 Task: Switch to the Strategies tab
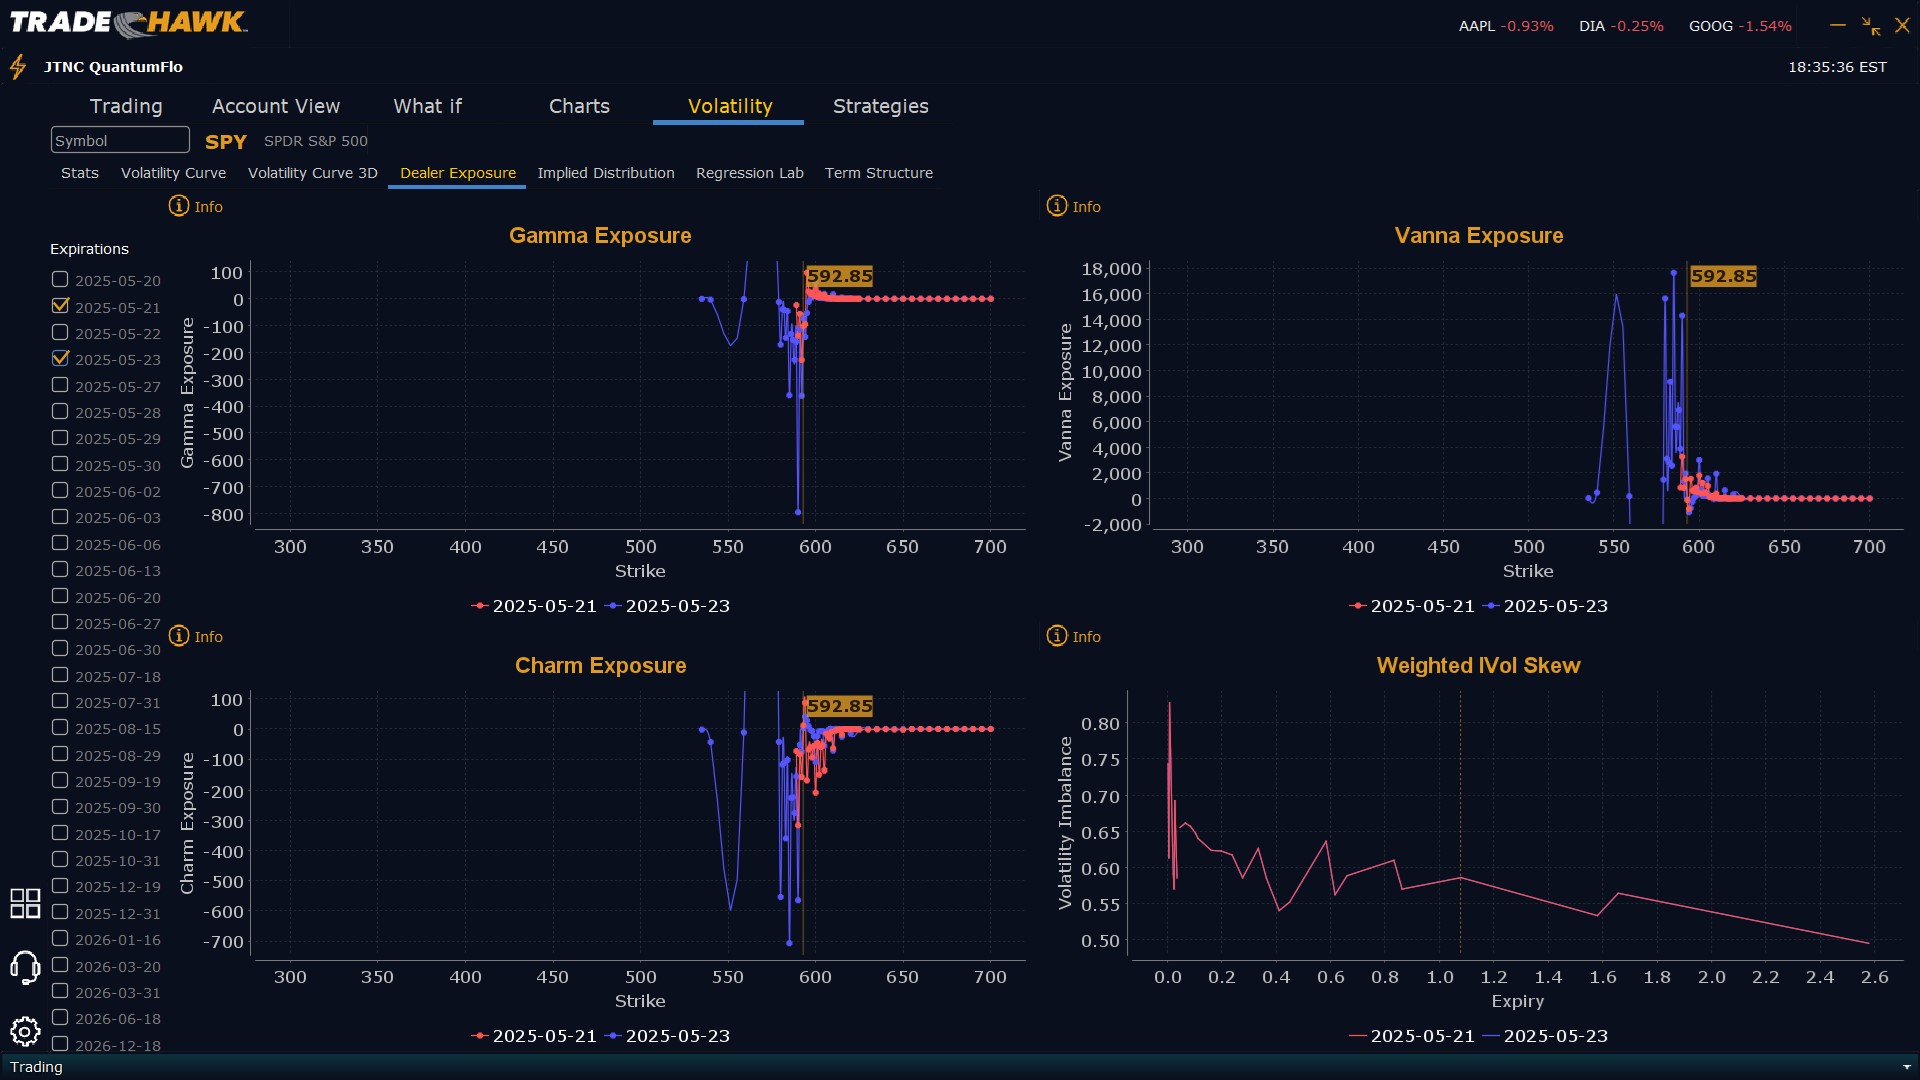pos(880,106)
